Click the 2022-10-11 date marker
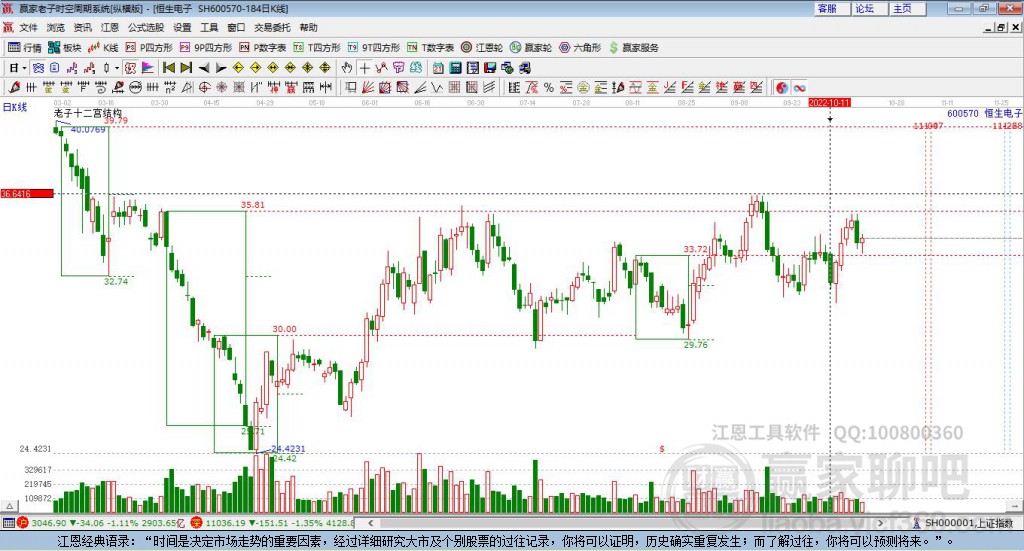The image size is (1024, 551). 829,102
